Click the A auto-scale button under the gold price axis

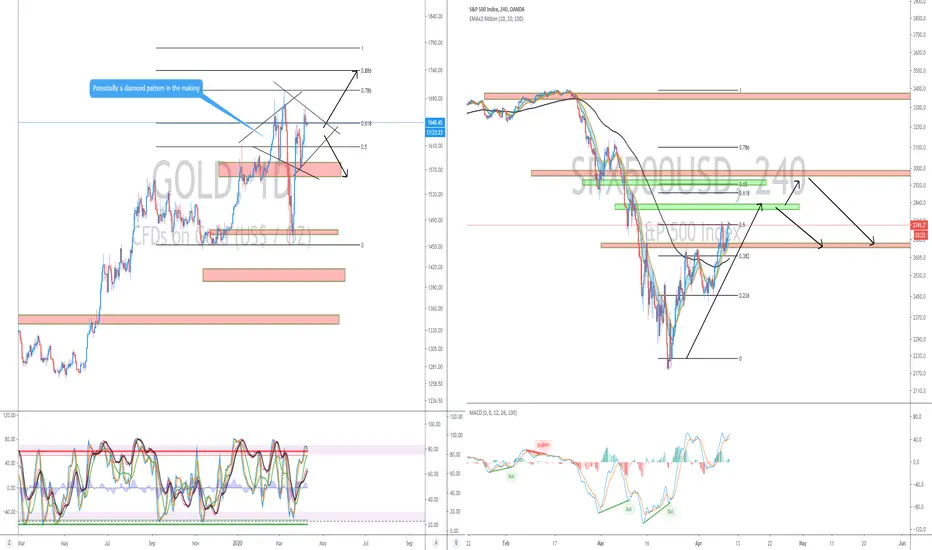tap(436, 543)
